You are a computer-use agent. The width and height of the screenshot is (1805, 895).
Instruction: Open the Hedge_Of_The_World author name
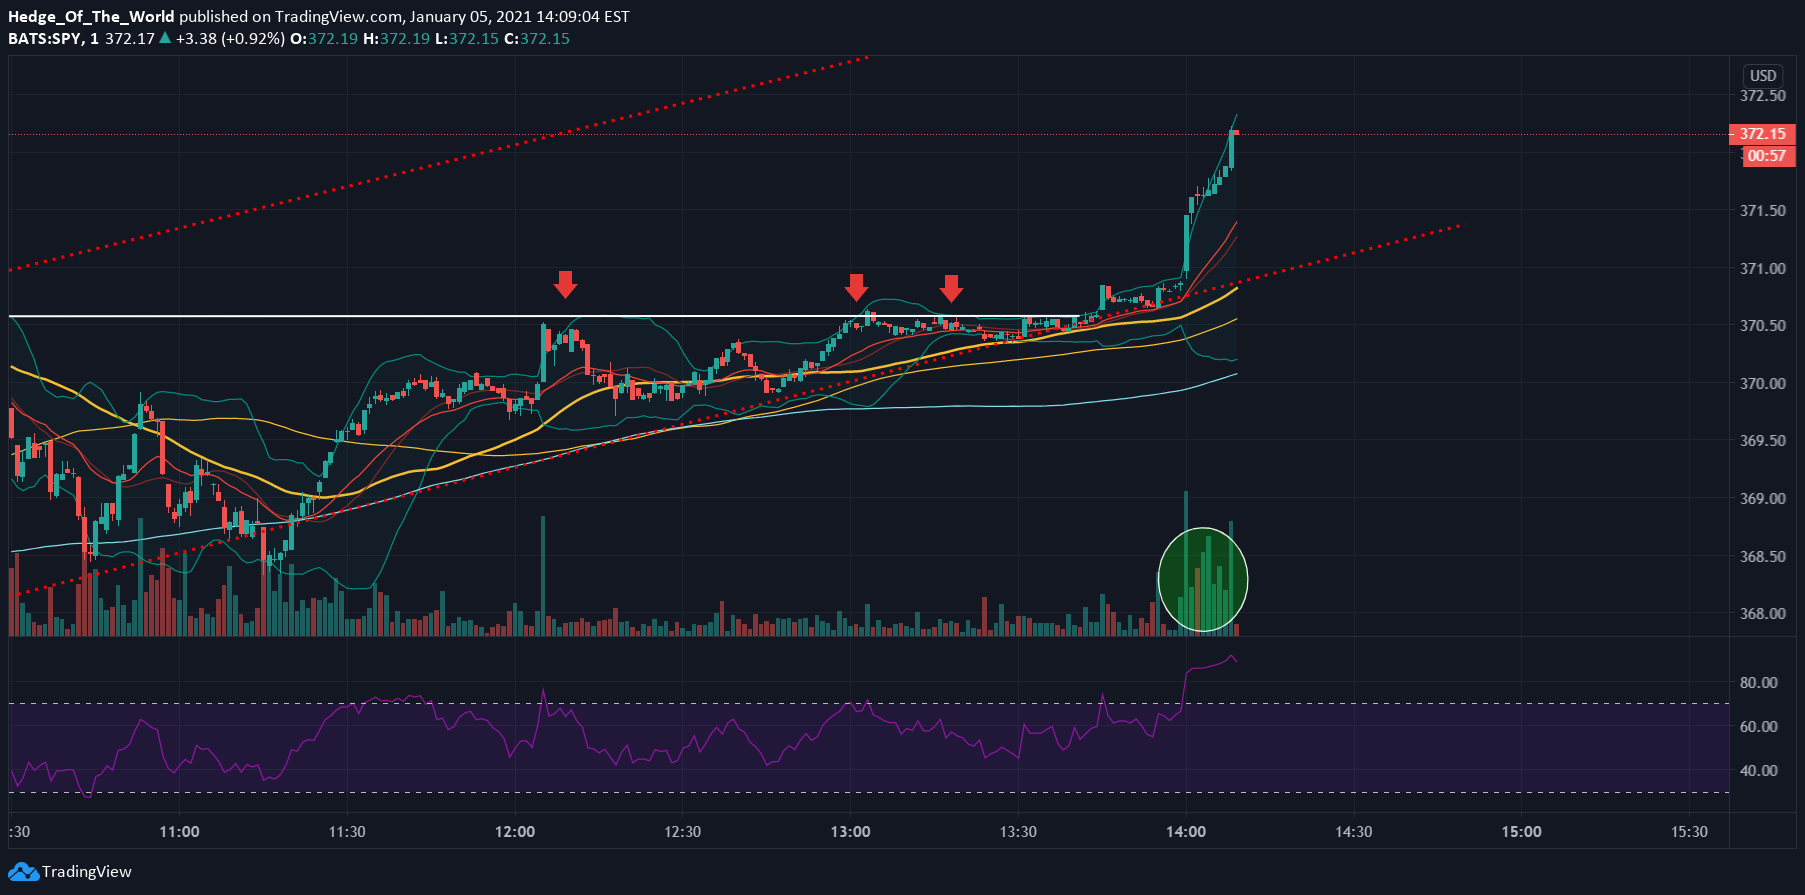(x=91, y=16)
